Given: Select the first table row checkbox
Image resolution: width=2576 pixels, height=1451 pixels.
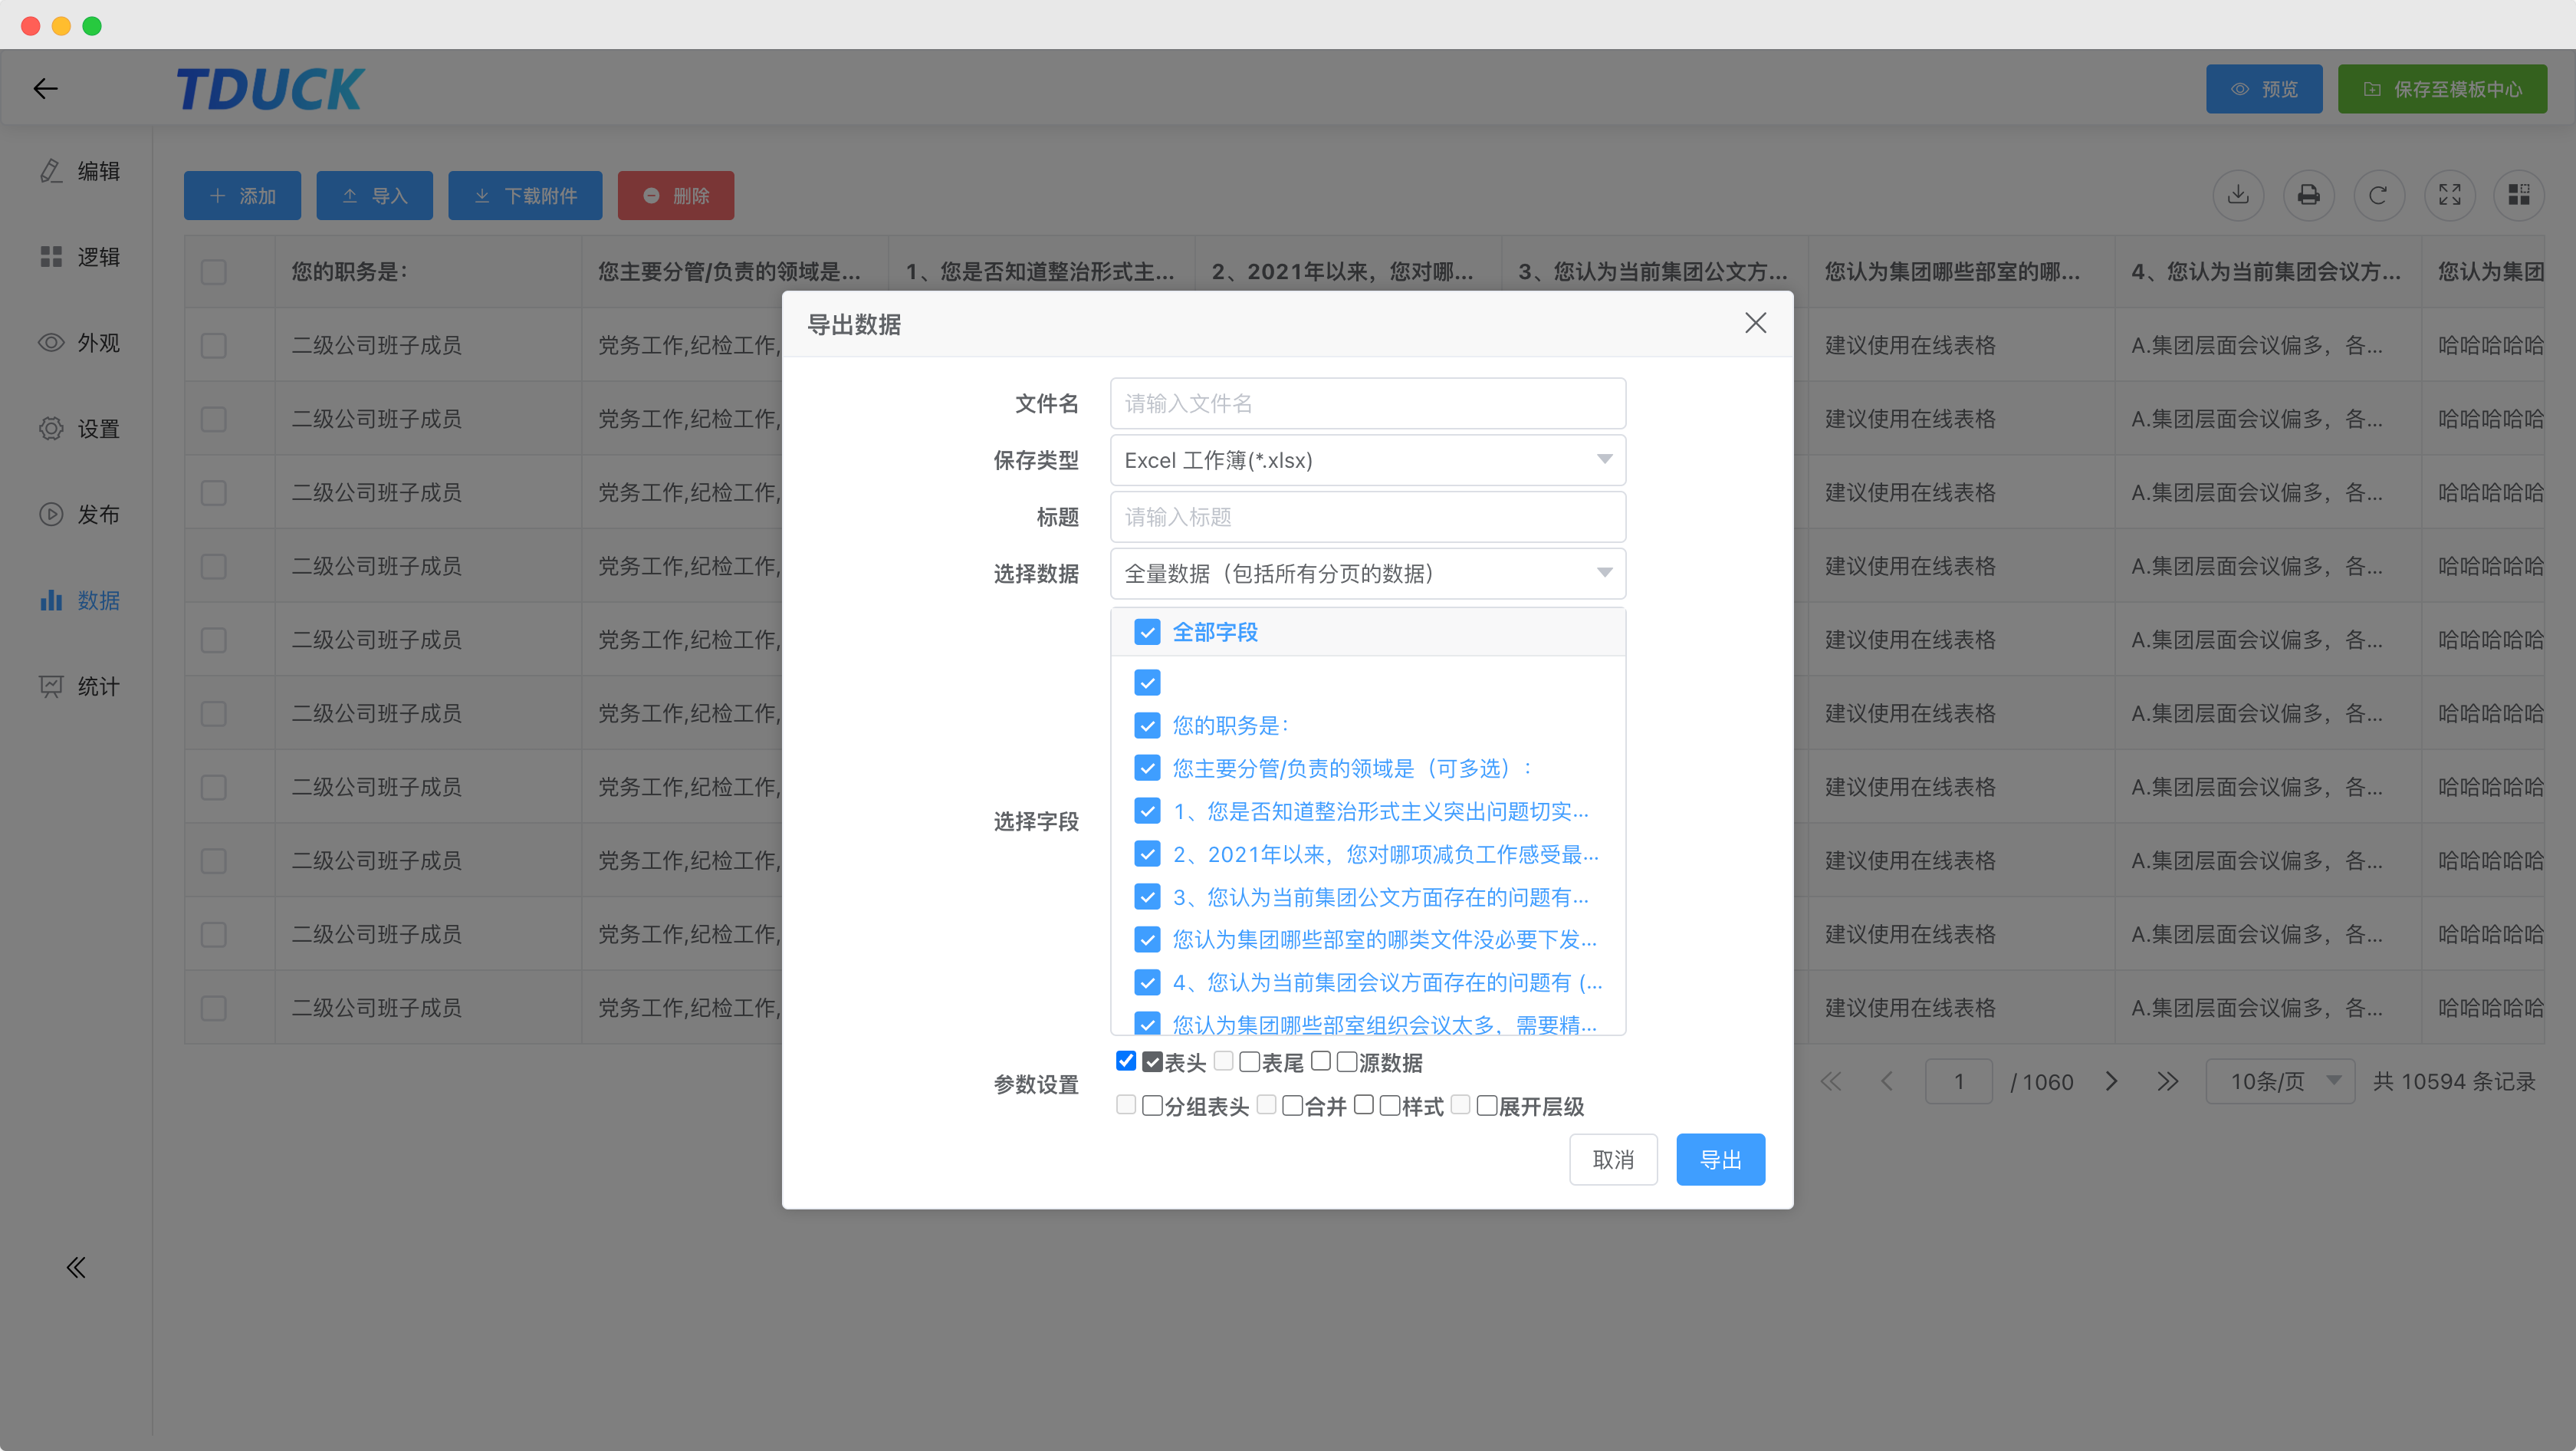Looking at the screenshot, I should pyautogui.click(x=213, y=346).
